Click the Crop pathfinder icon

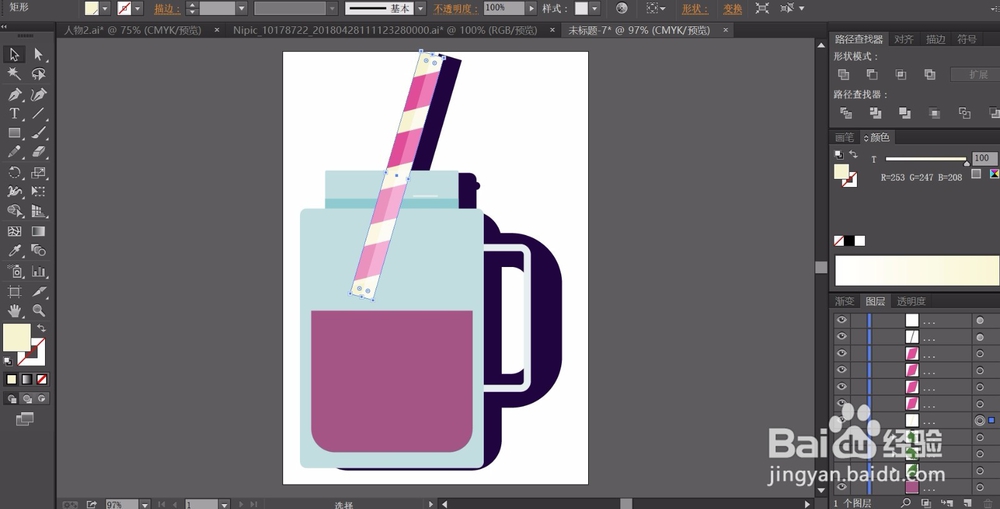tap(934, 113)
